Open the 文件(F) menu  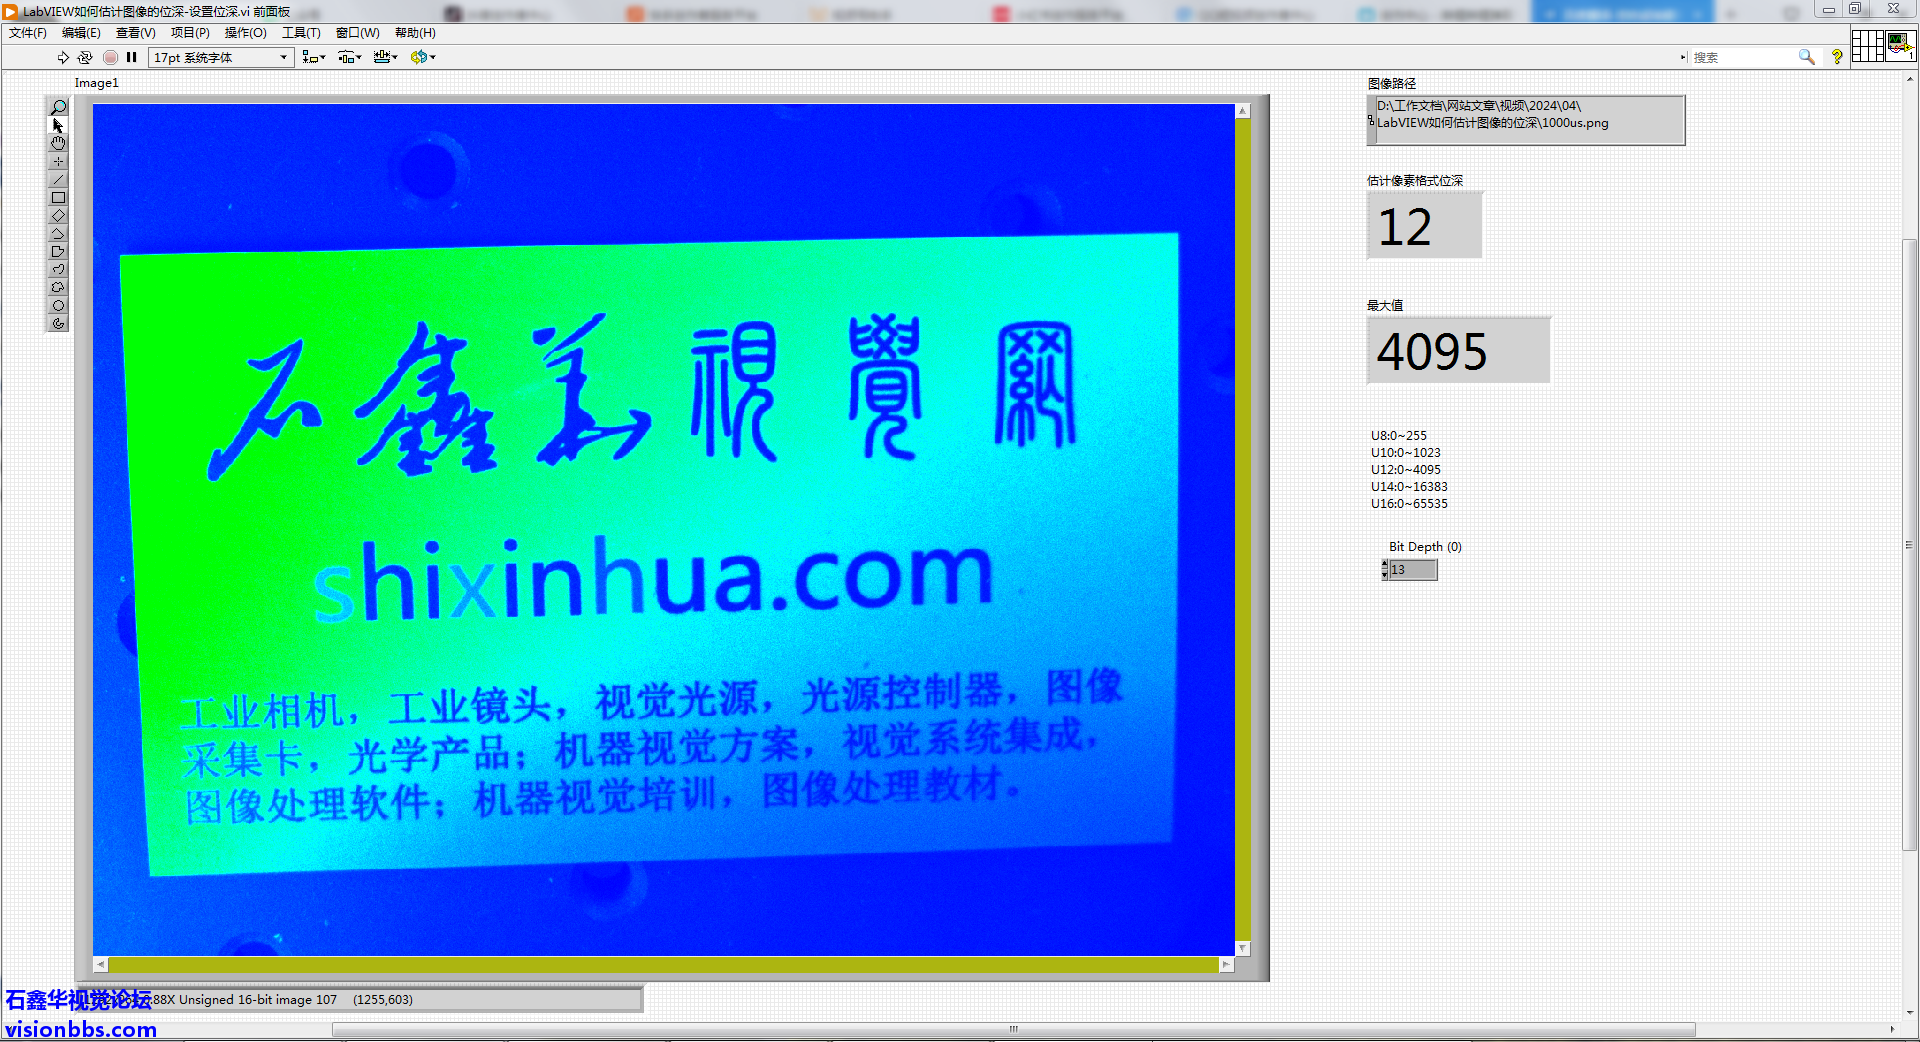[27, 33]
